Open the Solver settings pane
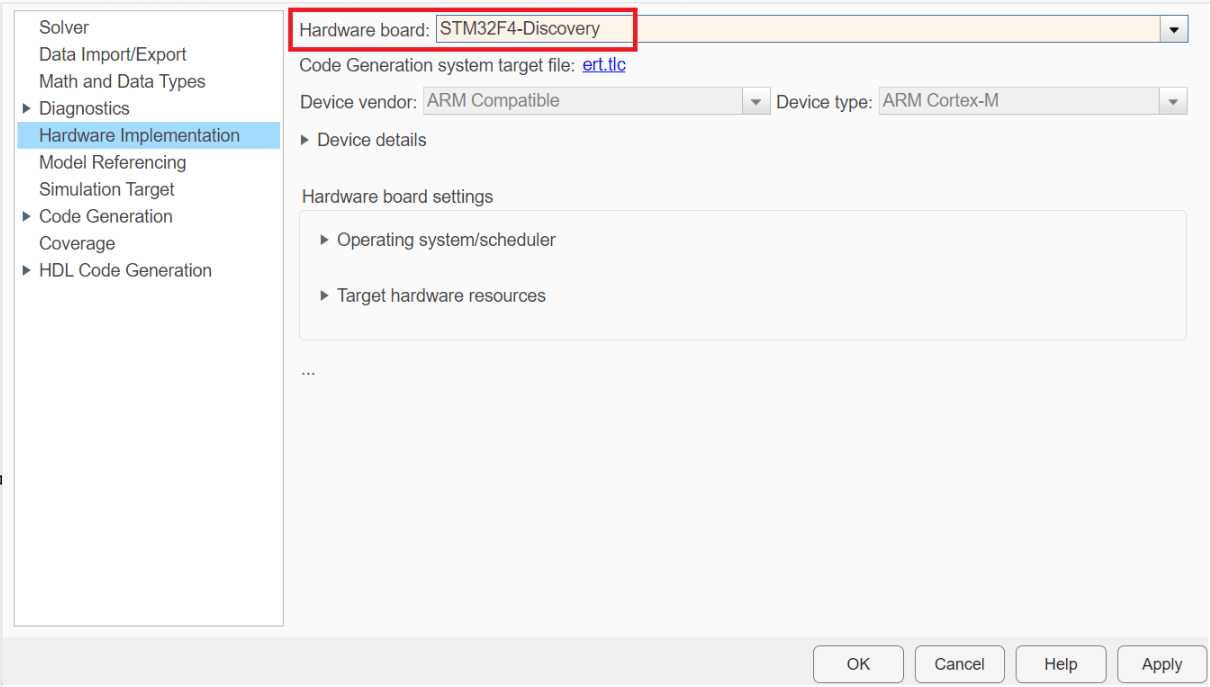 coord(64,27)
